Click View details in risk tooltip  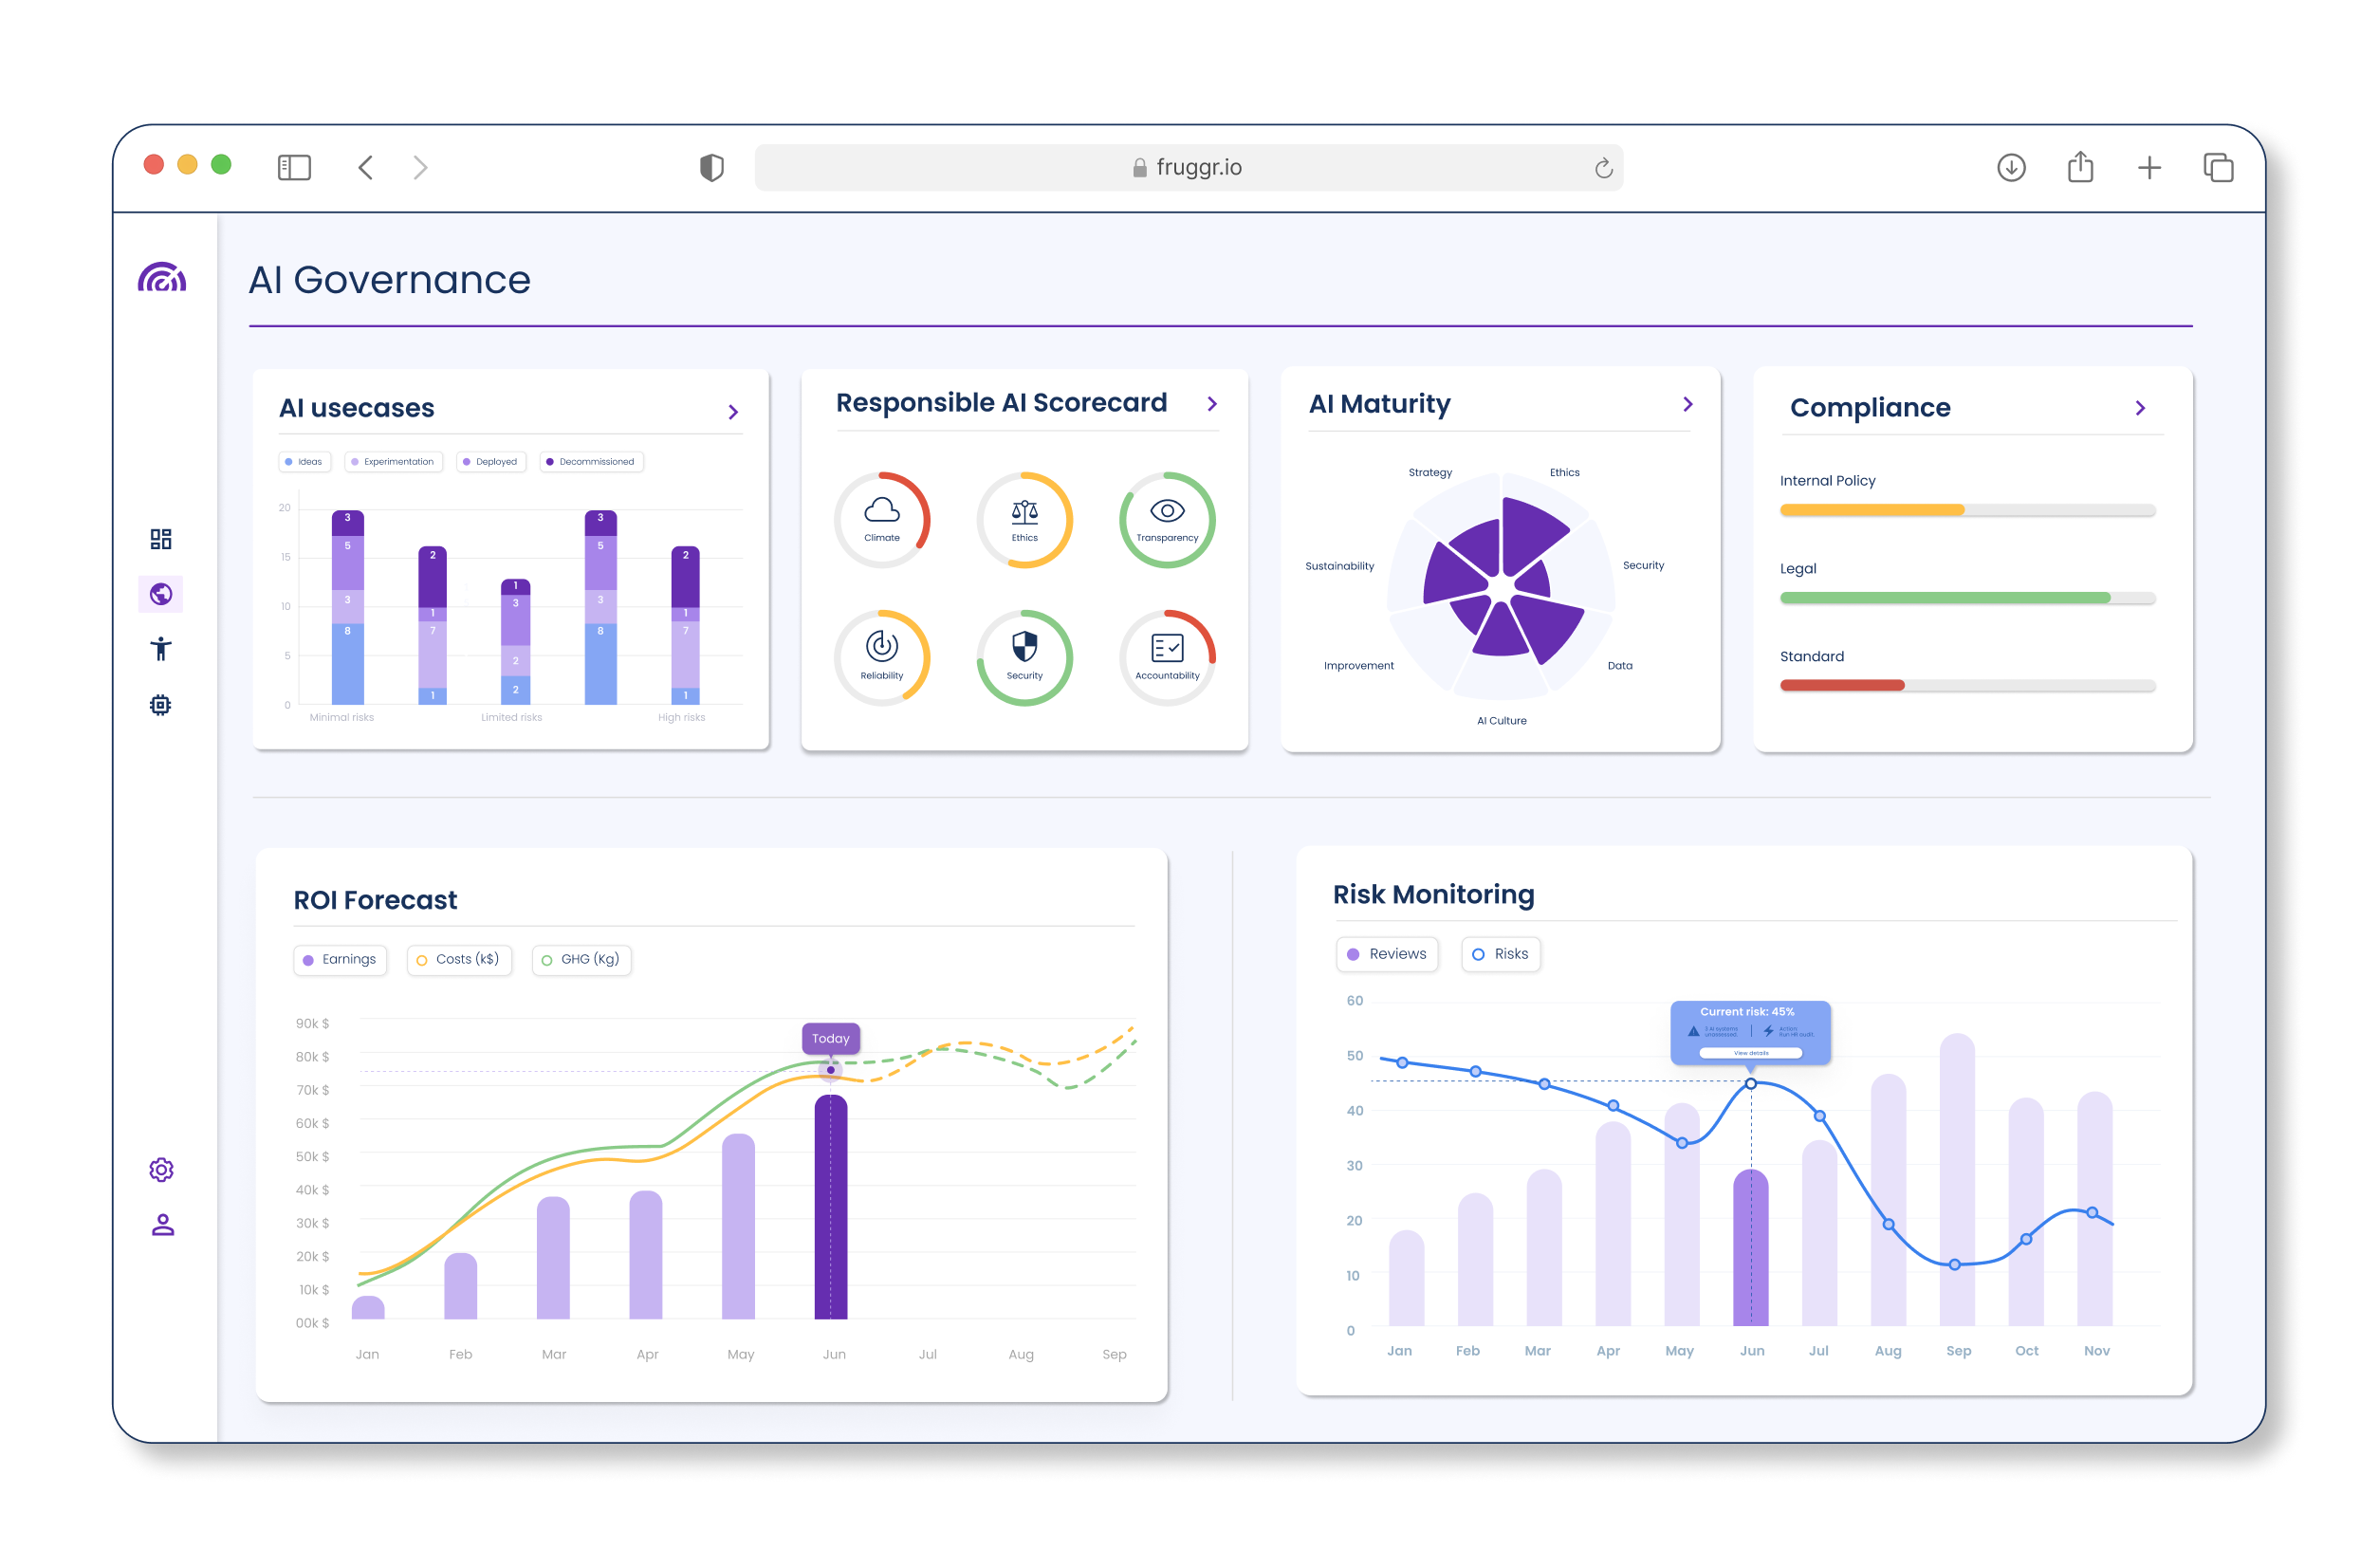1750,1053
